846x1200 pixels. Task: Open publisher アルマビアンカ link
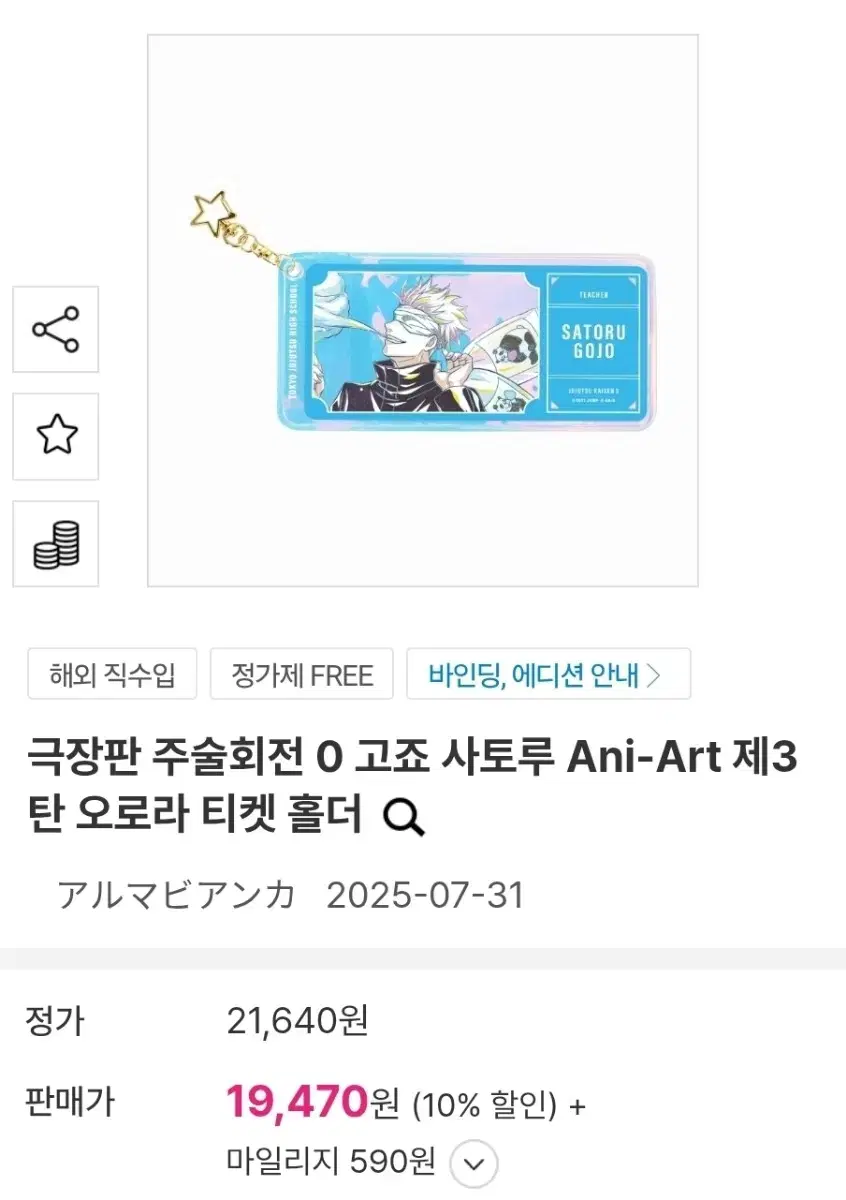(176, 894)
